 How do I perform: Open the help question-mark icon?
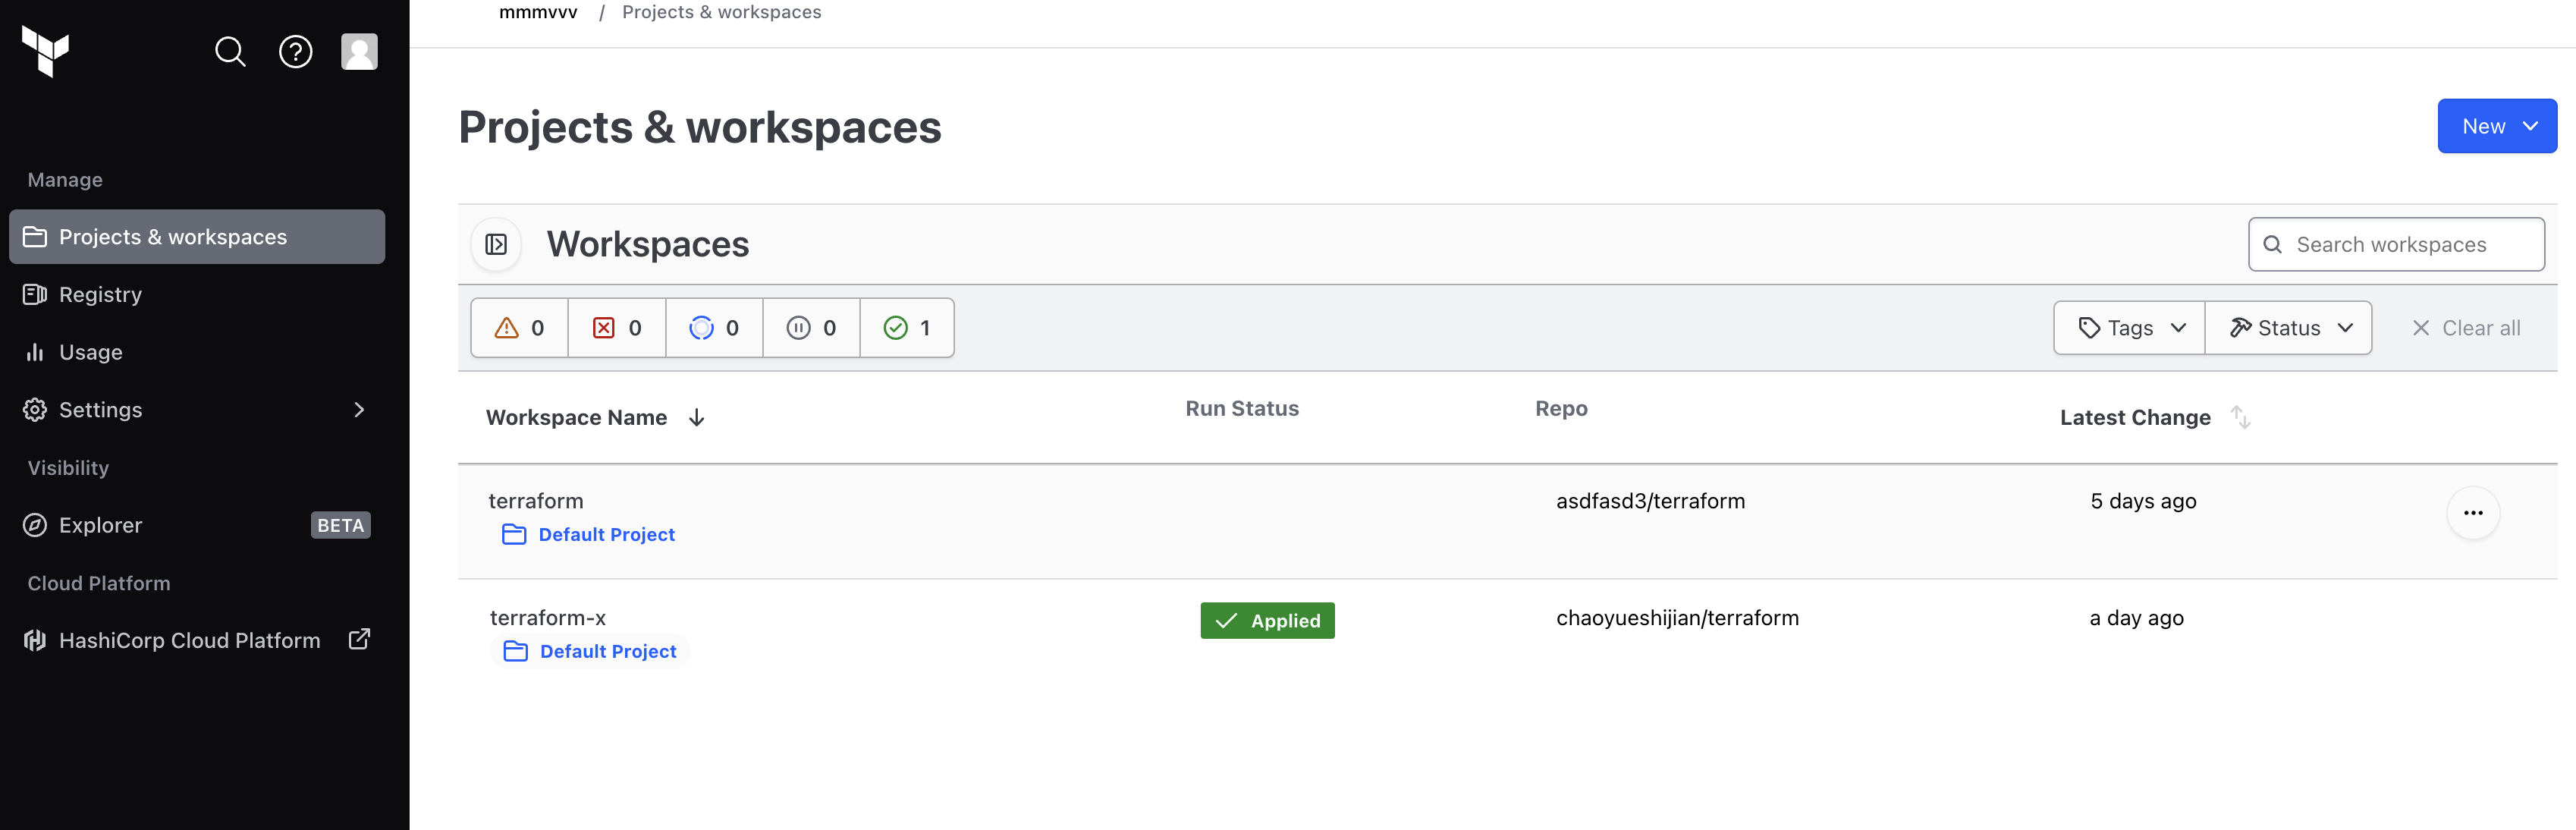click(295, 52)
